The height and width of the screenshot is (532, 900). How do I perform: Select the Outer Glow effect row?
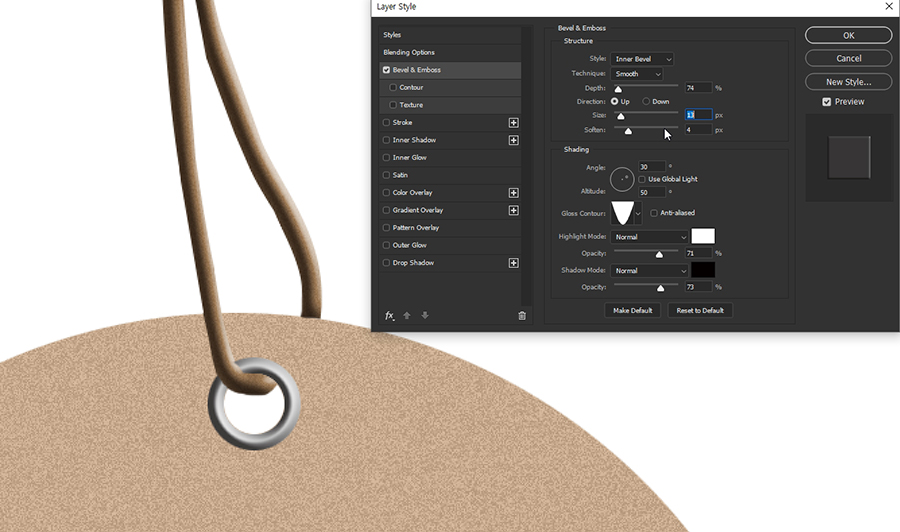tap(450, 245)
